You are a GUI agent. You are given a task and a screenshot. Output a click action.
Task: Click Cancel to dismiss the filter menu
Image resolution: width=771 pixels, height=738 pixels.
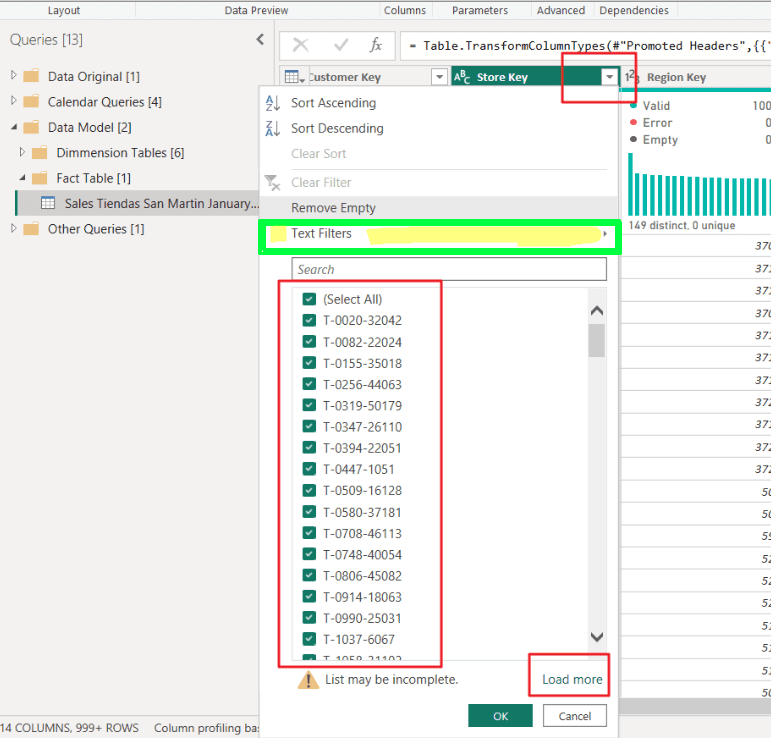[x=574, y=716]
